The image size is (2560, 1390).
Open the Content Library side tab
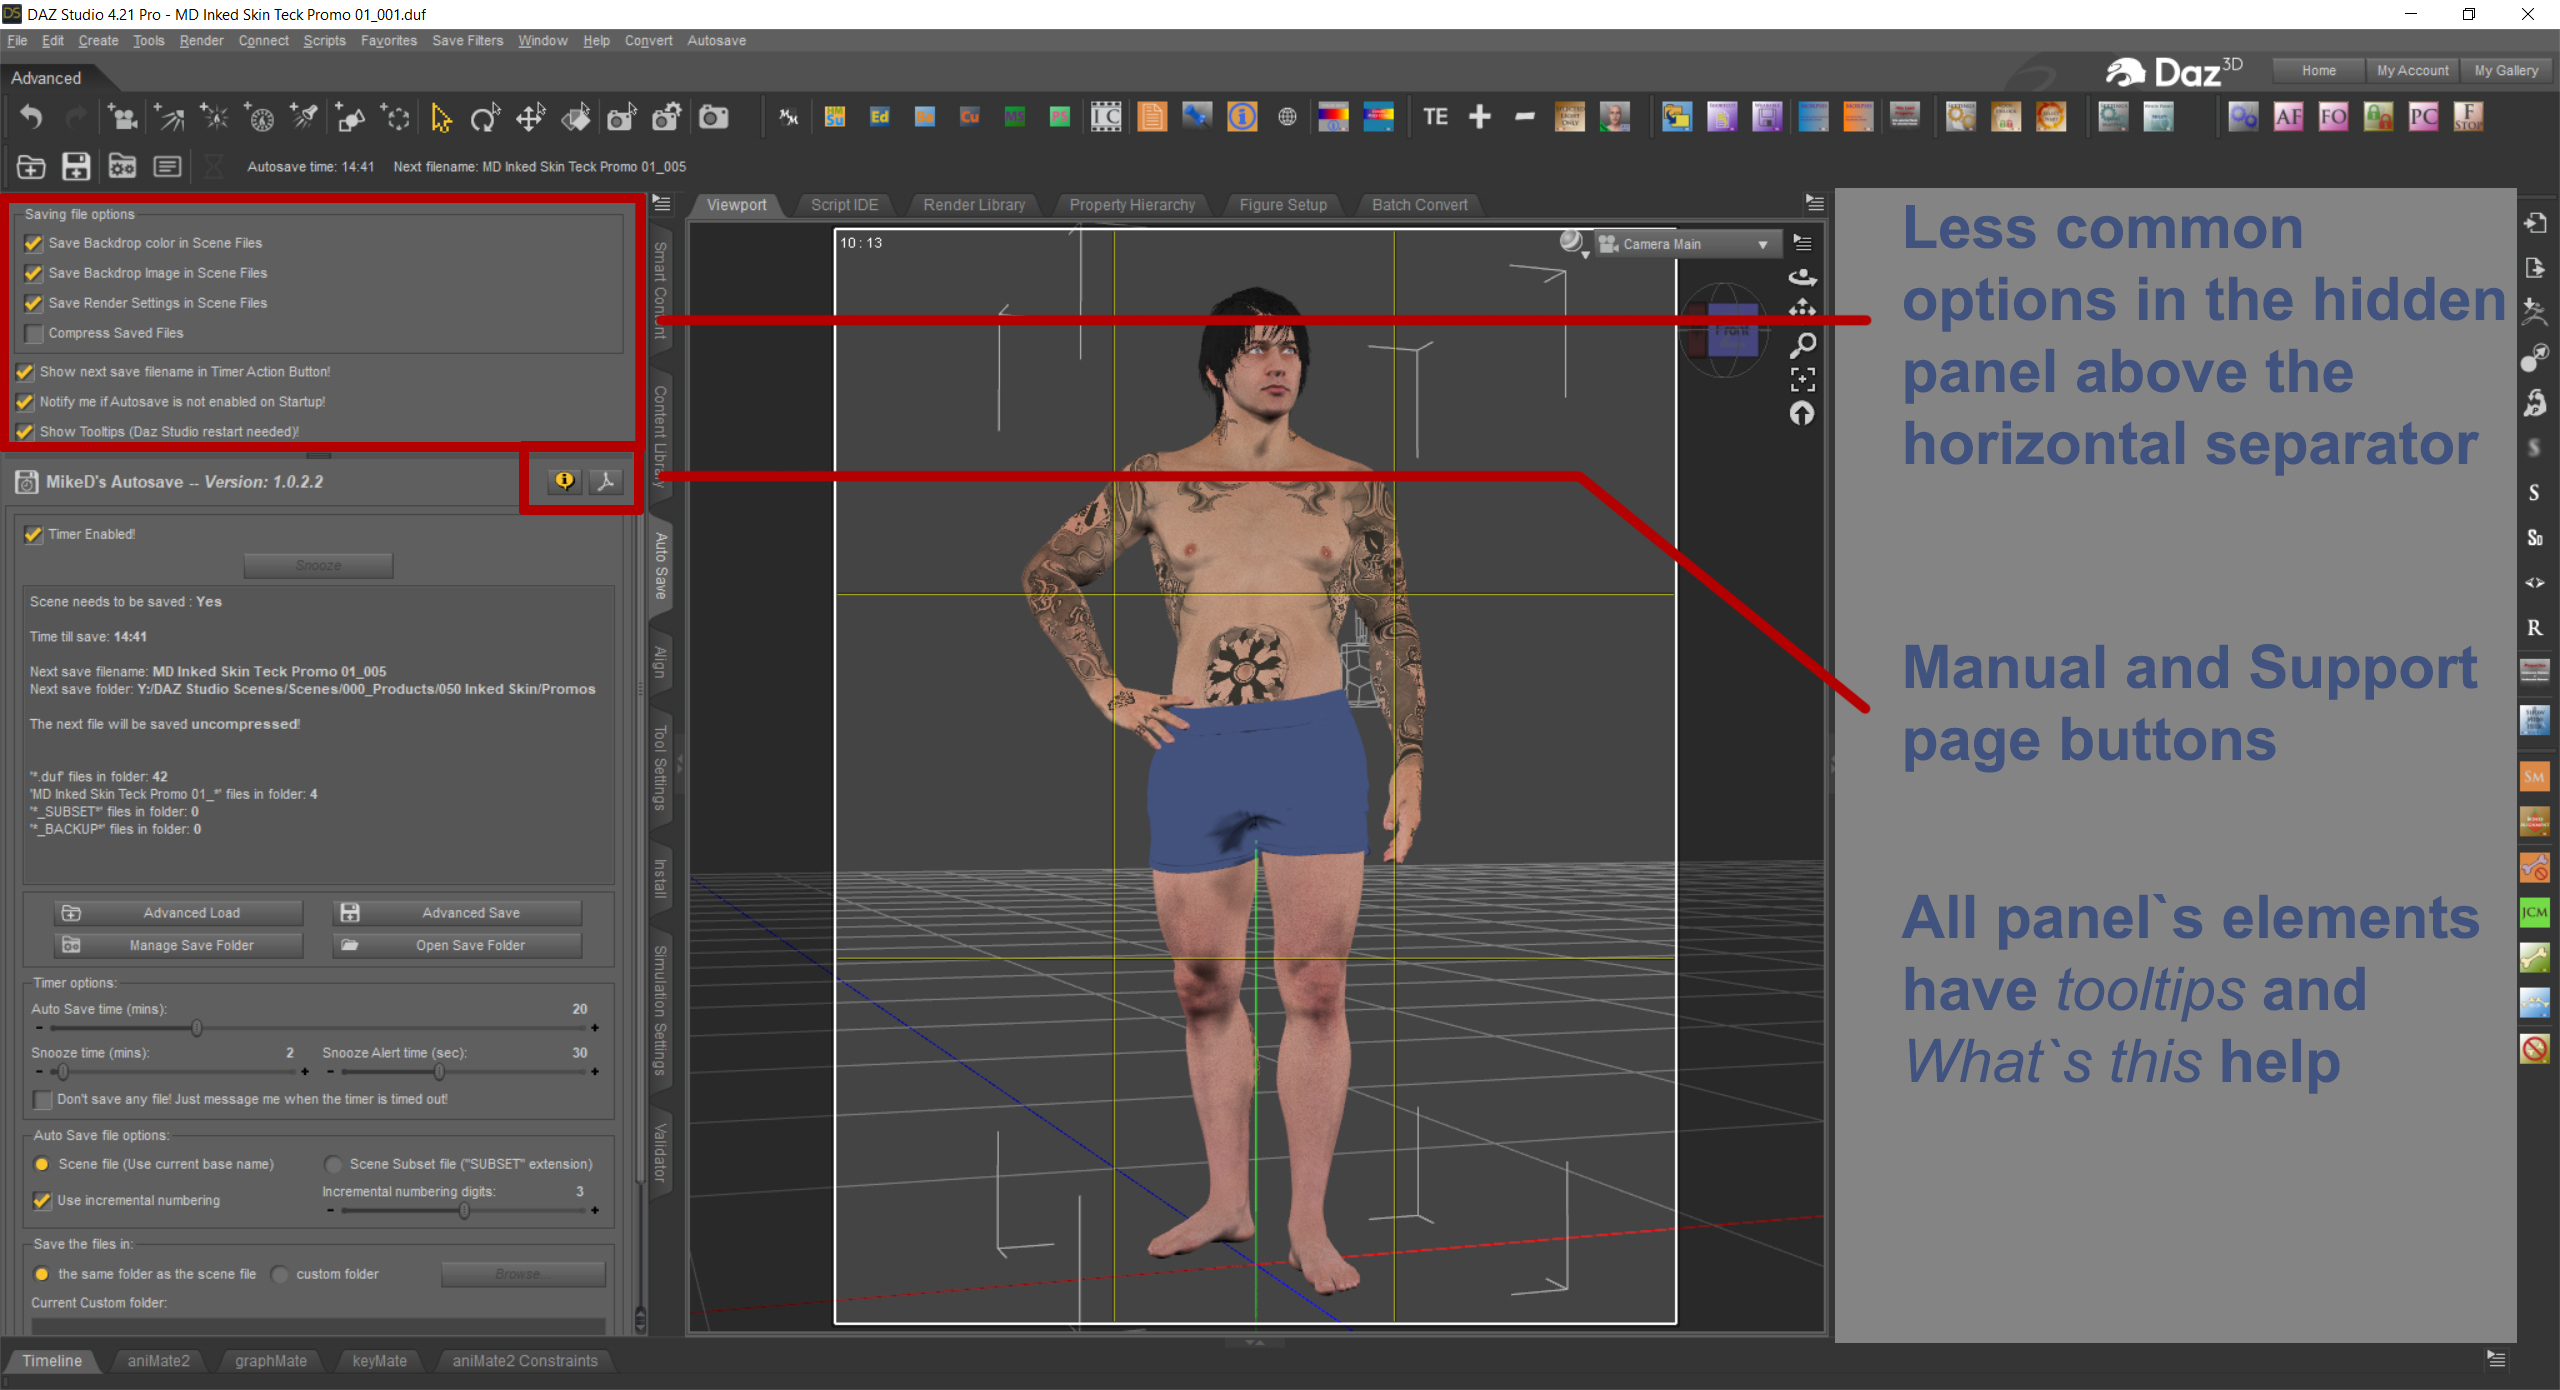(x=660, y=435)
